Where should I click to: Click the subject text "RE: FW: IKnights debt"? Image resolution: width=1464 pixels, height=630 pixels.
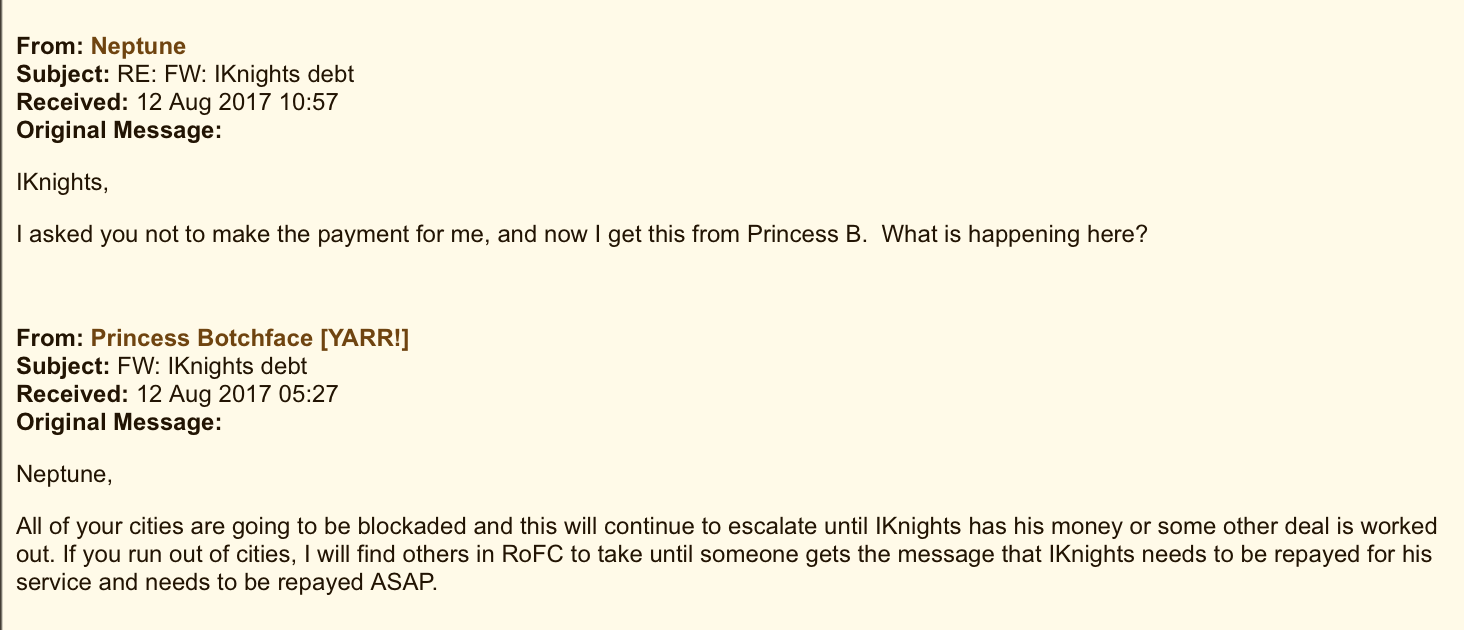(x=243, y=74)
